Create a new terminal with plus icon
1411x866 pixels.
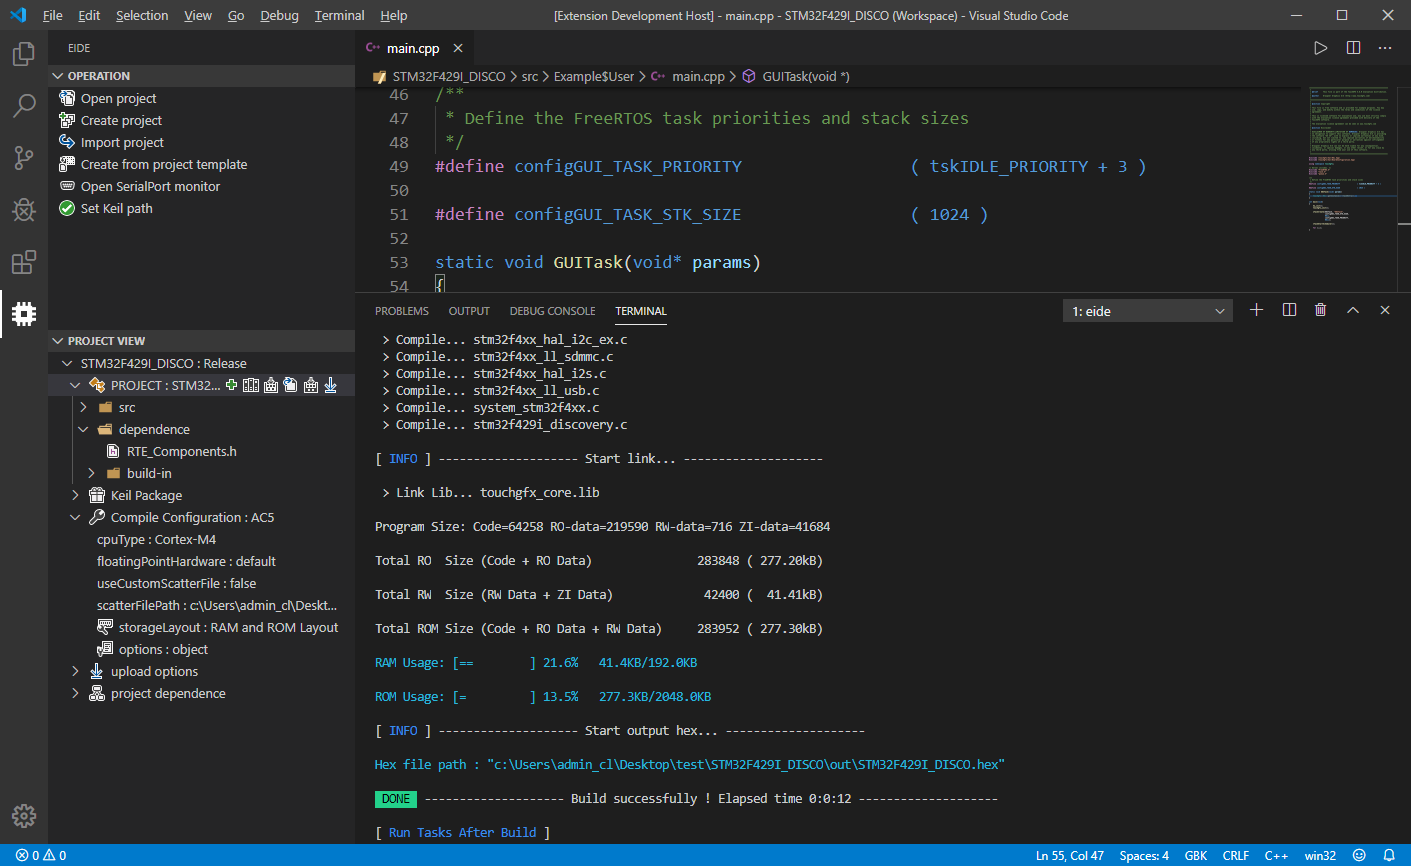coord(1257,310)
